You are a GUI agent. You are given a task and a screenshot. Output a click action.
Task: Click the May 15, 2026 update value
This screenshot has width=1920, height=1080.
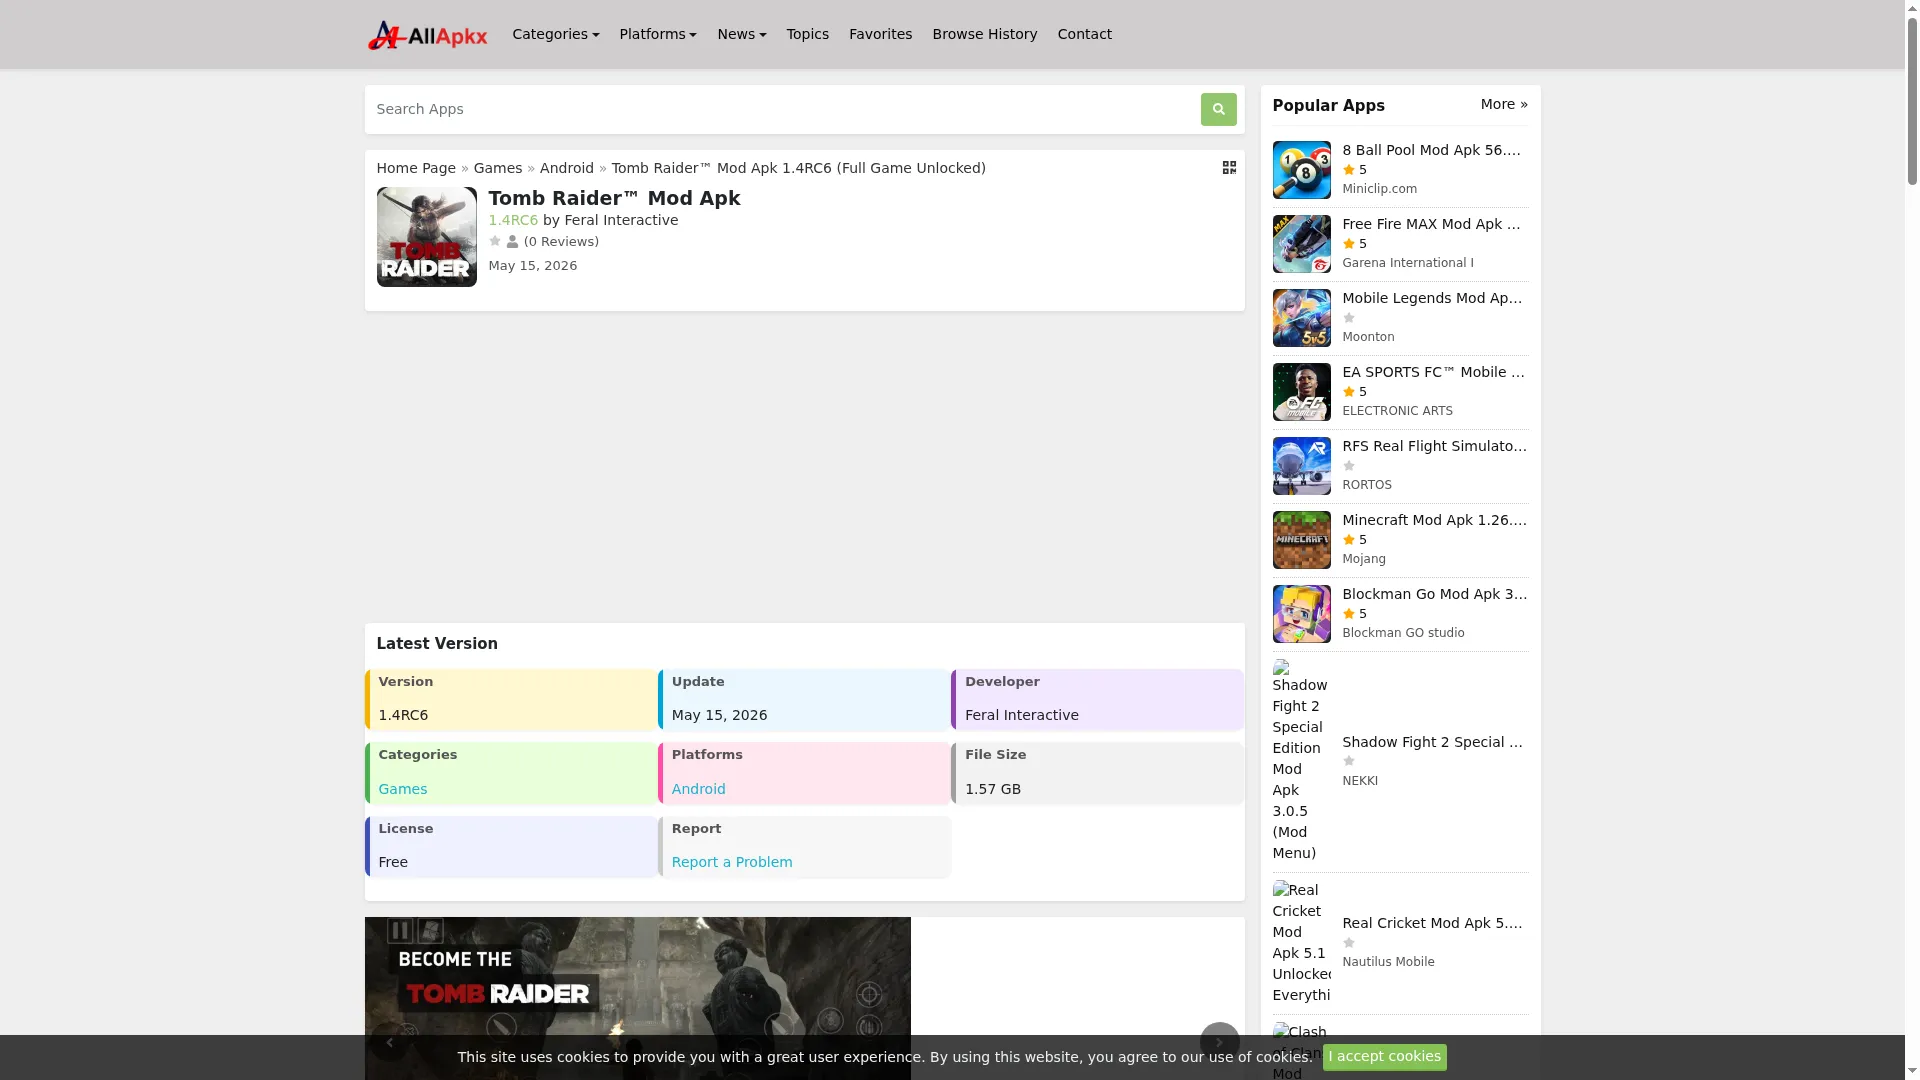[719, 715]
